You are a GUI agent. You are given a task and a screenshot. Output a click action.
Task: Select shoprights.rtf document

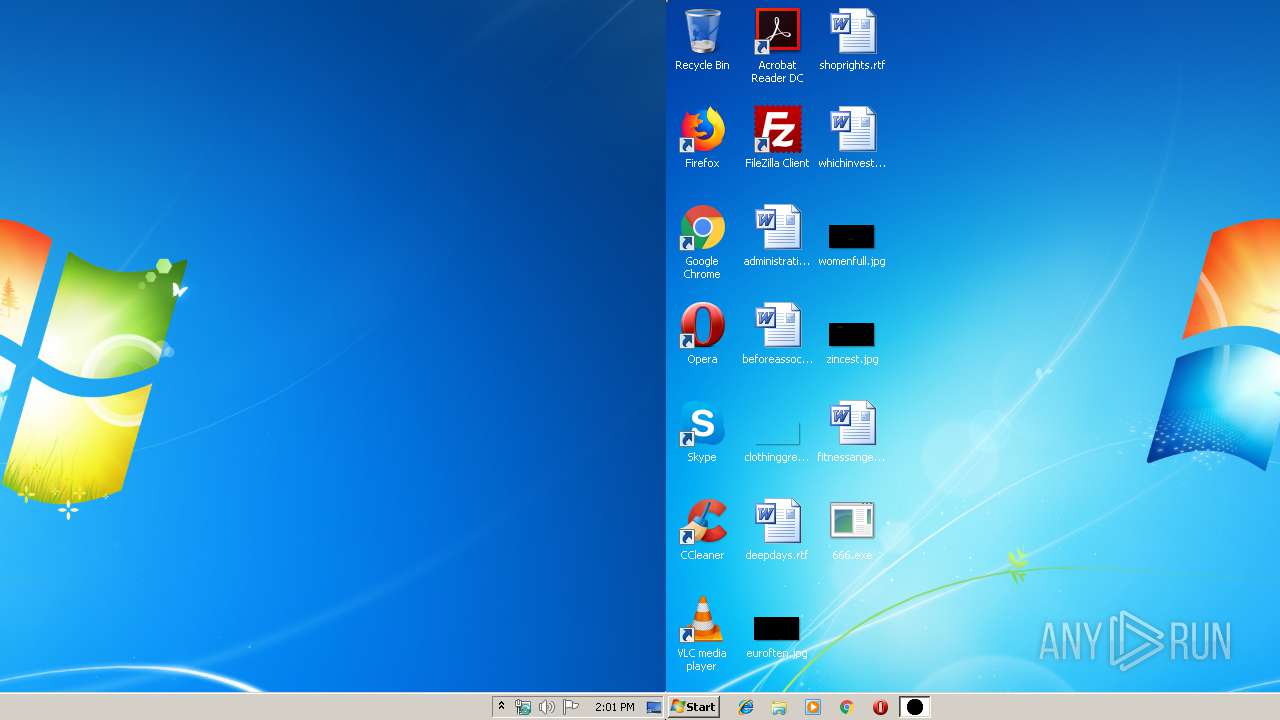pyautogui.click(x=852, y=40)
